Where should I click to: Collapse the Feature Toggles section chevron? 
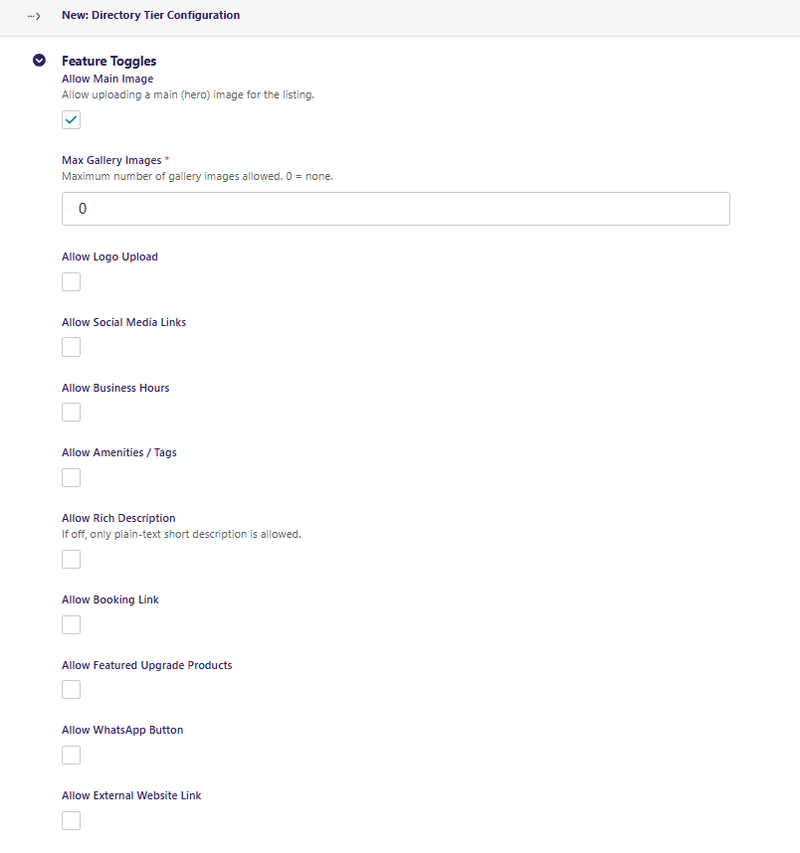pos(39,60)
